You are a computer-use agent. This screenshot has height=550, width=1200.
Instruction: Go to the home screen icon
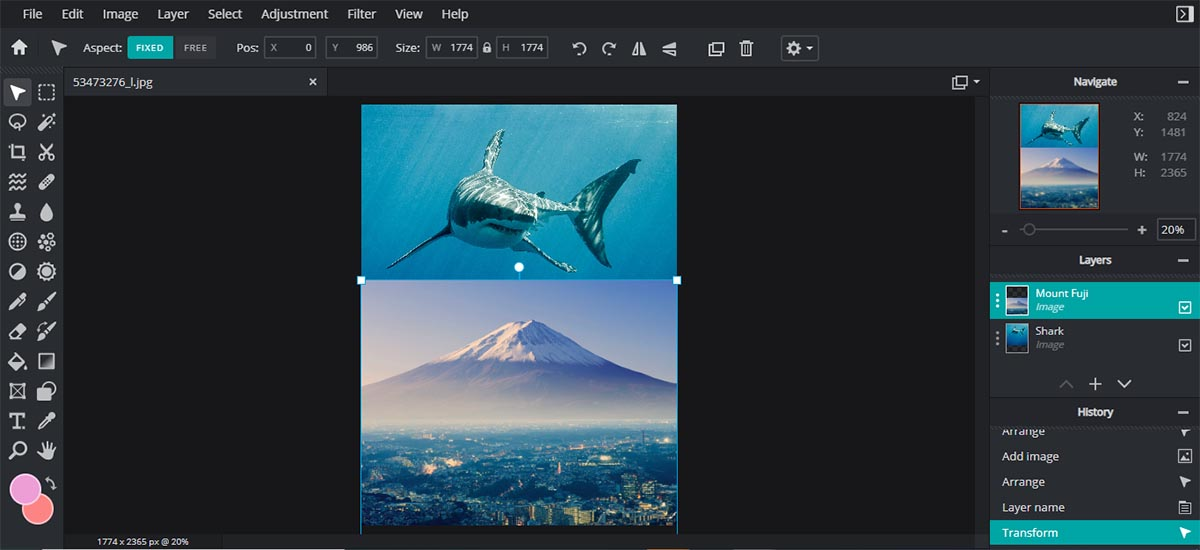pyautogui.click(x=19, y=48)
